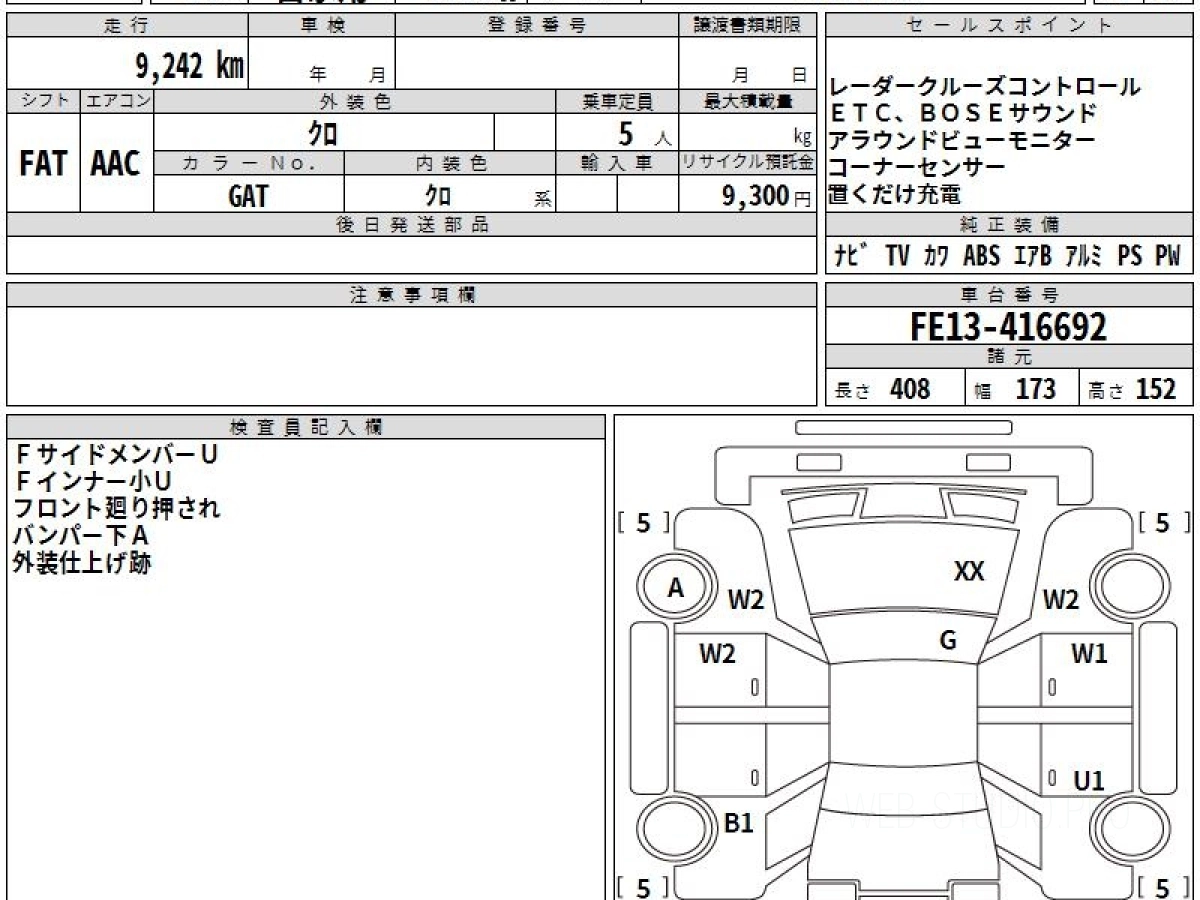Click the 諸元 header
1200x900 pixels.
pyautogui.click(x=1009, y=357)
